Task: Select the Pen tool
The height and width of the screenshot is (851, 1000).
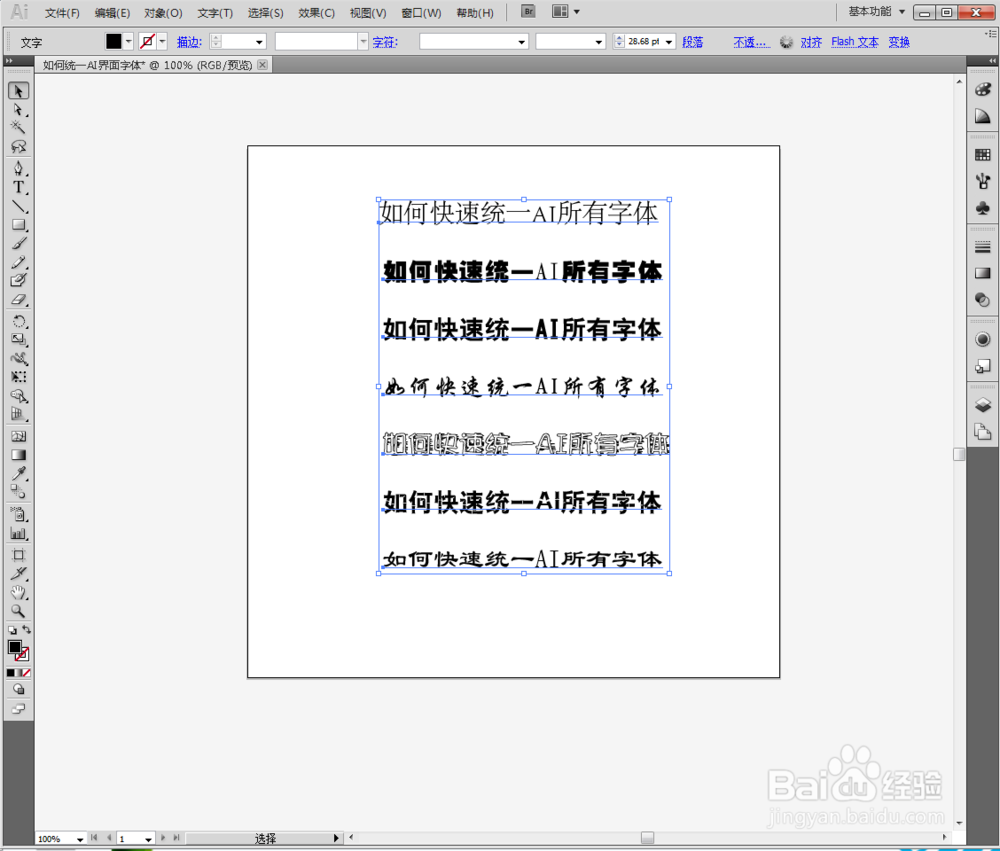Action: click(18, 168)
